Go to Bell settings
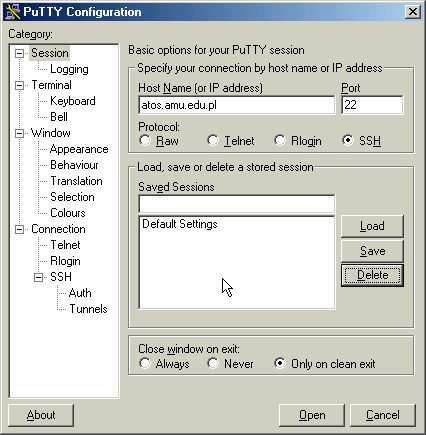This screenshot has width=426, height=435. (x=59, y=117)
